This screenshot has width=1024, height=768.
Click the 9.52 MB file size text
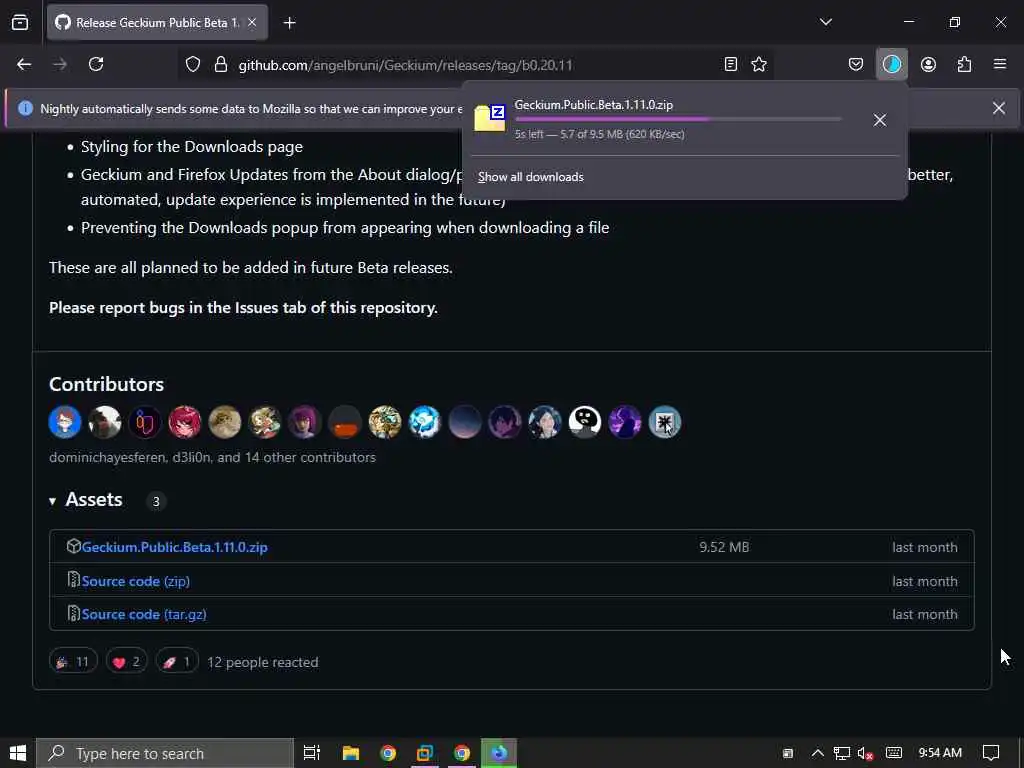coord(724,547)
